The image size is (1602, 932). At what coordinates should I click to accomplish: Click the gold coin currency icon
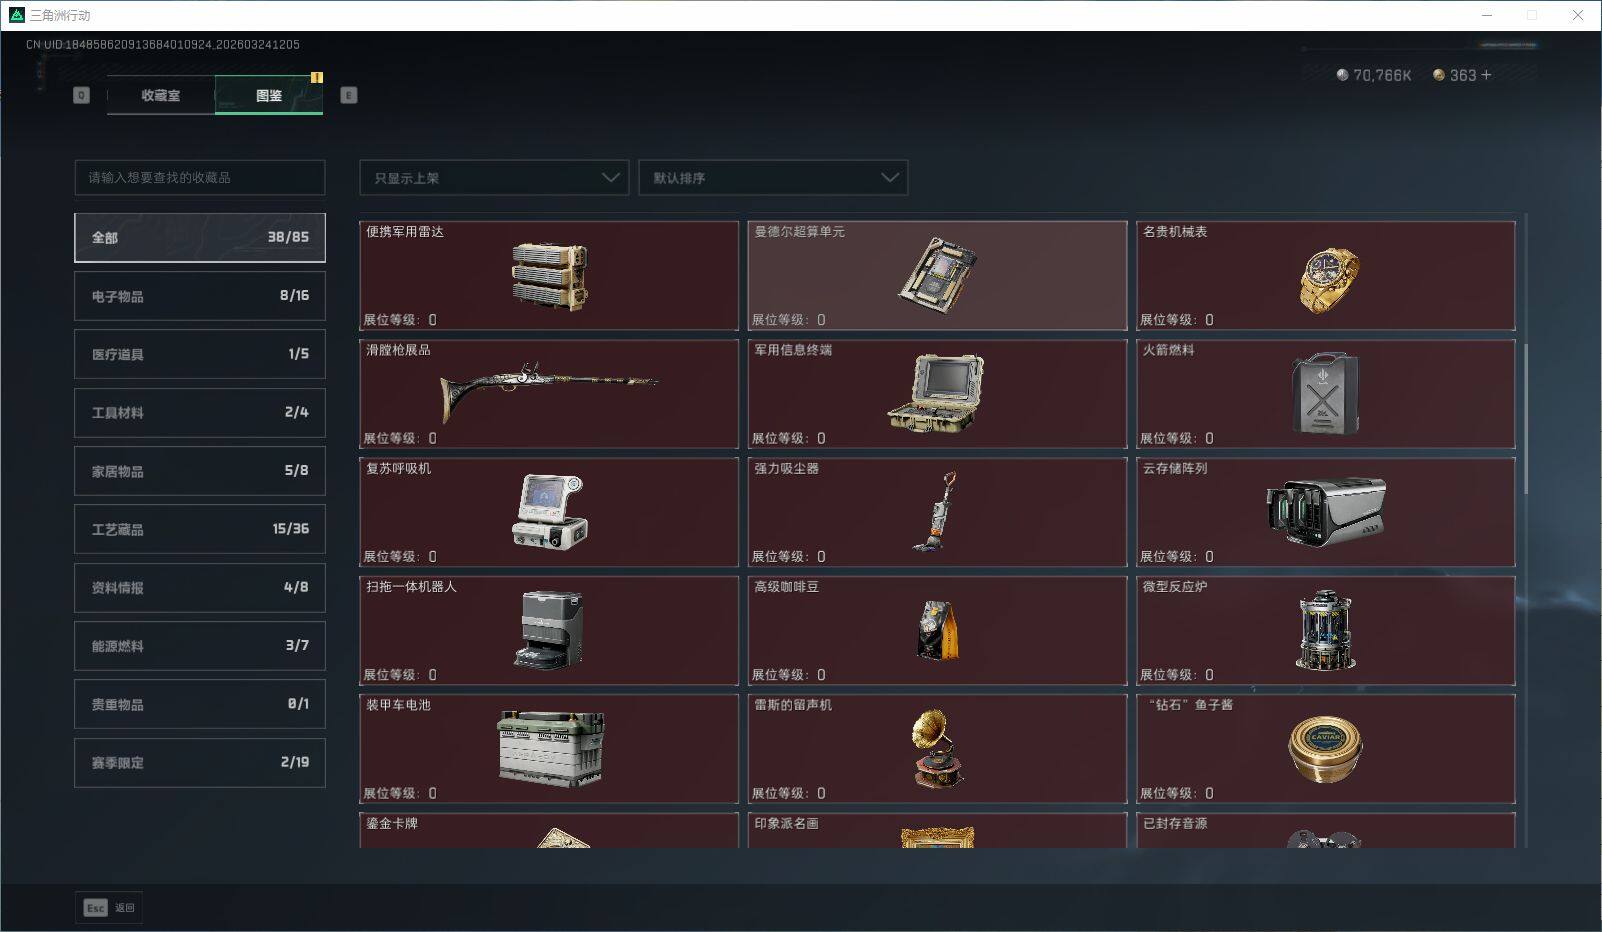(1438, 74)
